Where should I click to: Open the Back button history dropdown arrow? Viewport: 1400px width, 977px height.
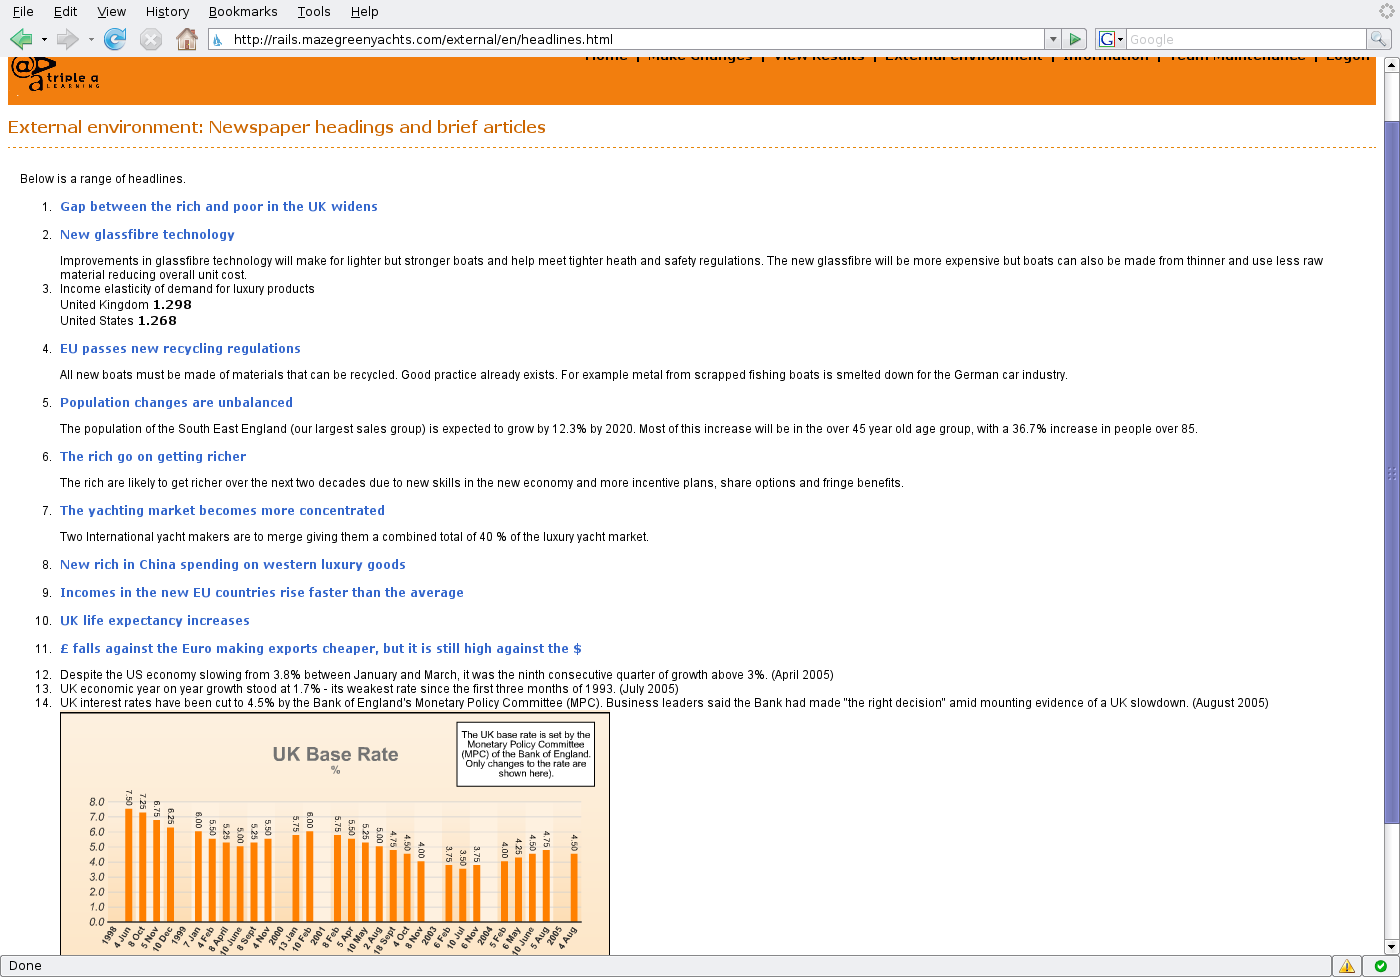pyautogui.click(x=44, y=40)
